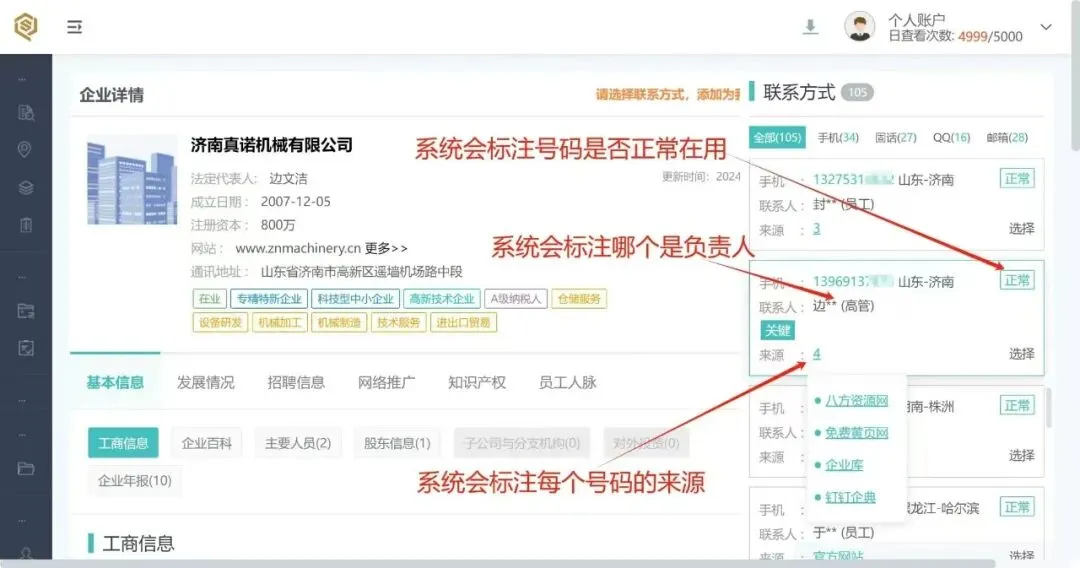Click 正常 badge on 1396913 card
Image resolution: width=1080 pixels, height=568 pixels.
click(1017, 280)
